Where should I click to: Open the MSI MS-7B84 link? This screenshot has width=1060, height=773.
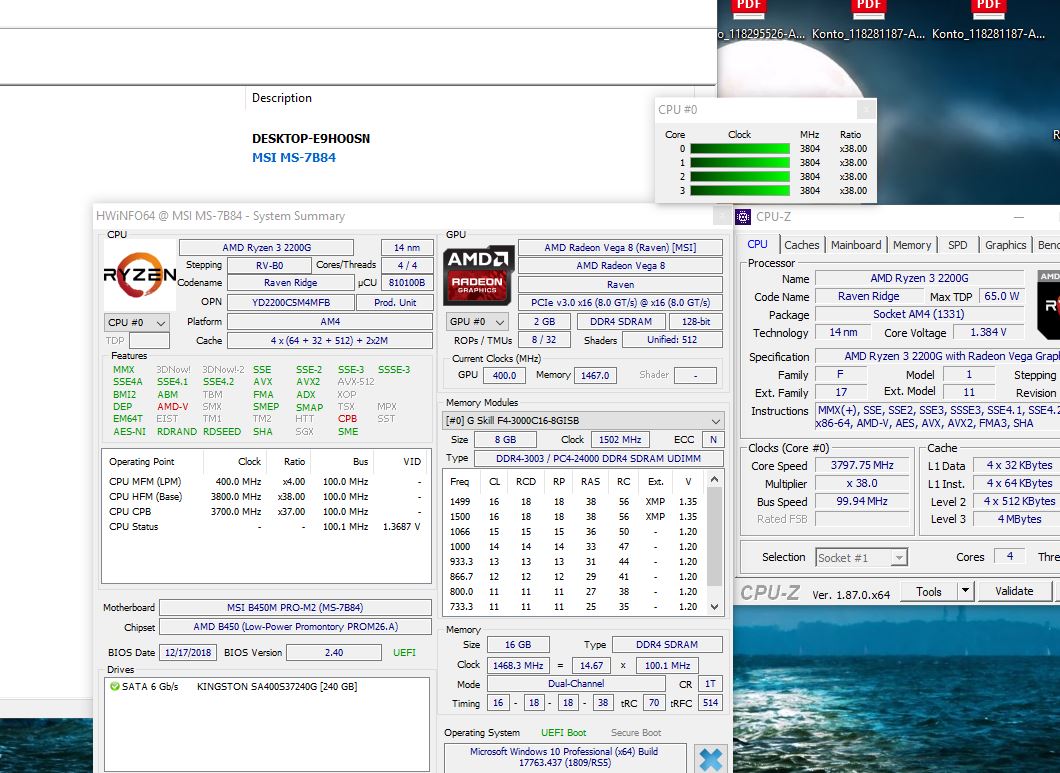click(x=293, y=158)
